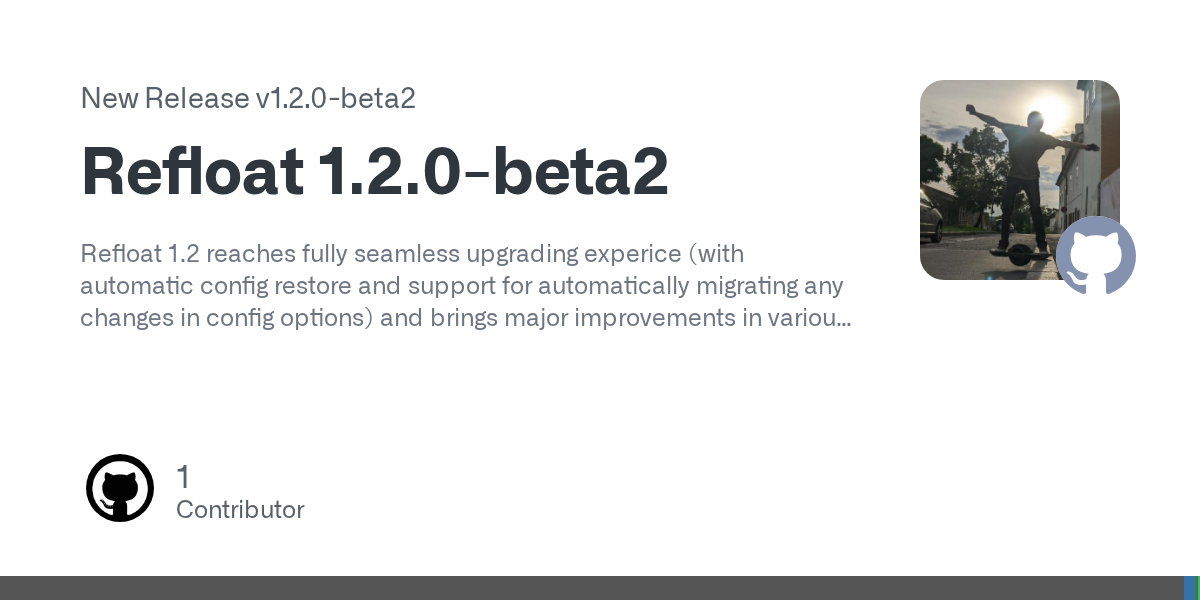1200x600 pixels.
Task: Click the "Refloat 1.2.0-beta2" release title
Action: tap(374, 172)
